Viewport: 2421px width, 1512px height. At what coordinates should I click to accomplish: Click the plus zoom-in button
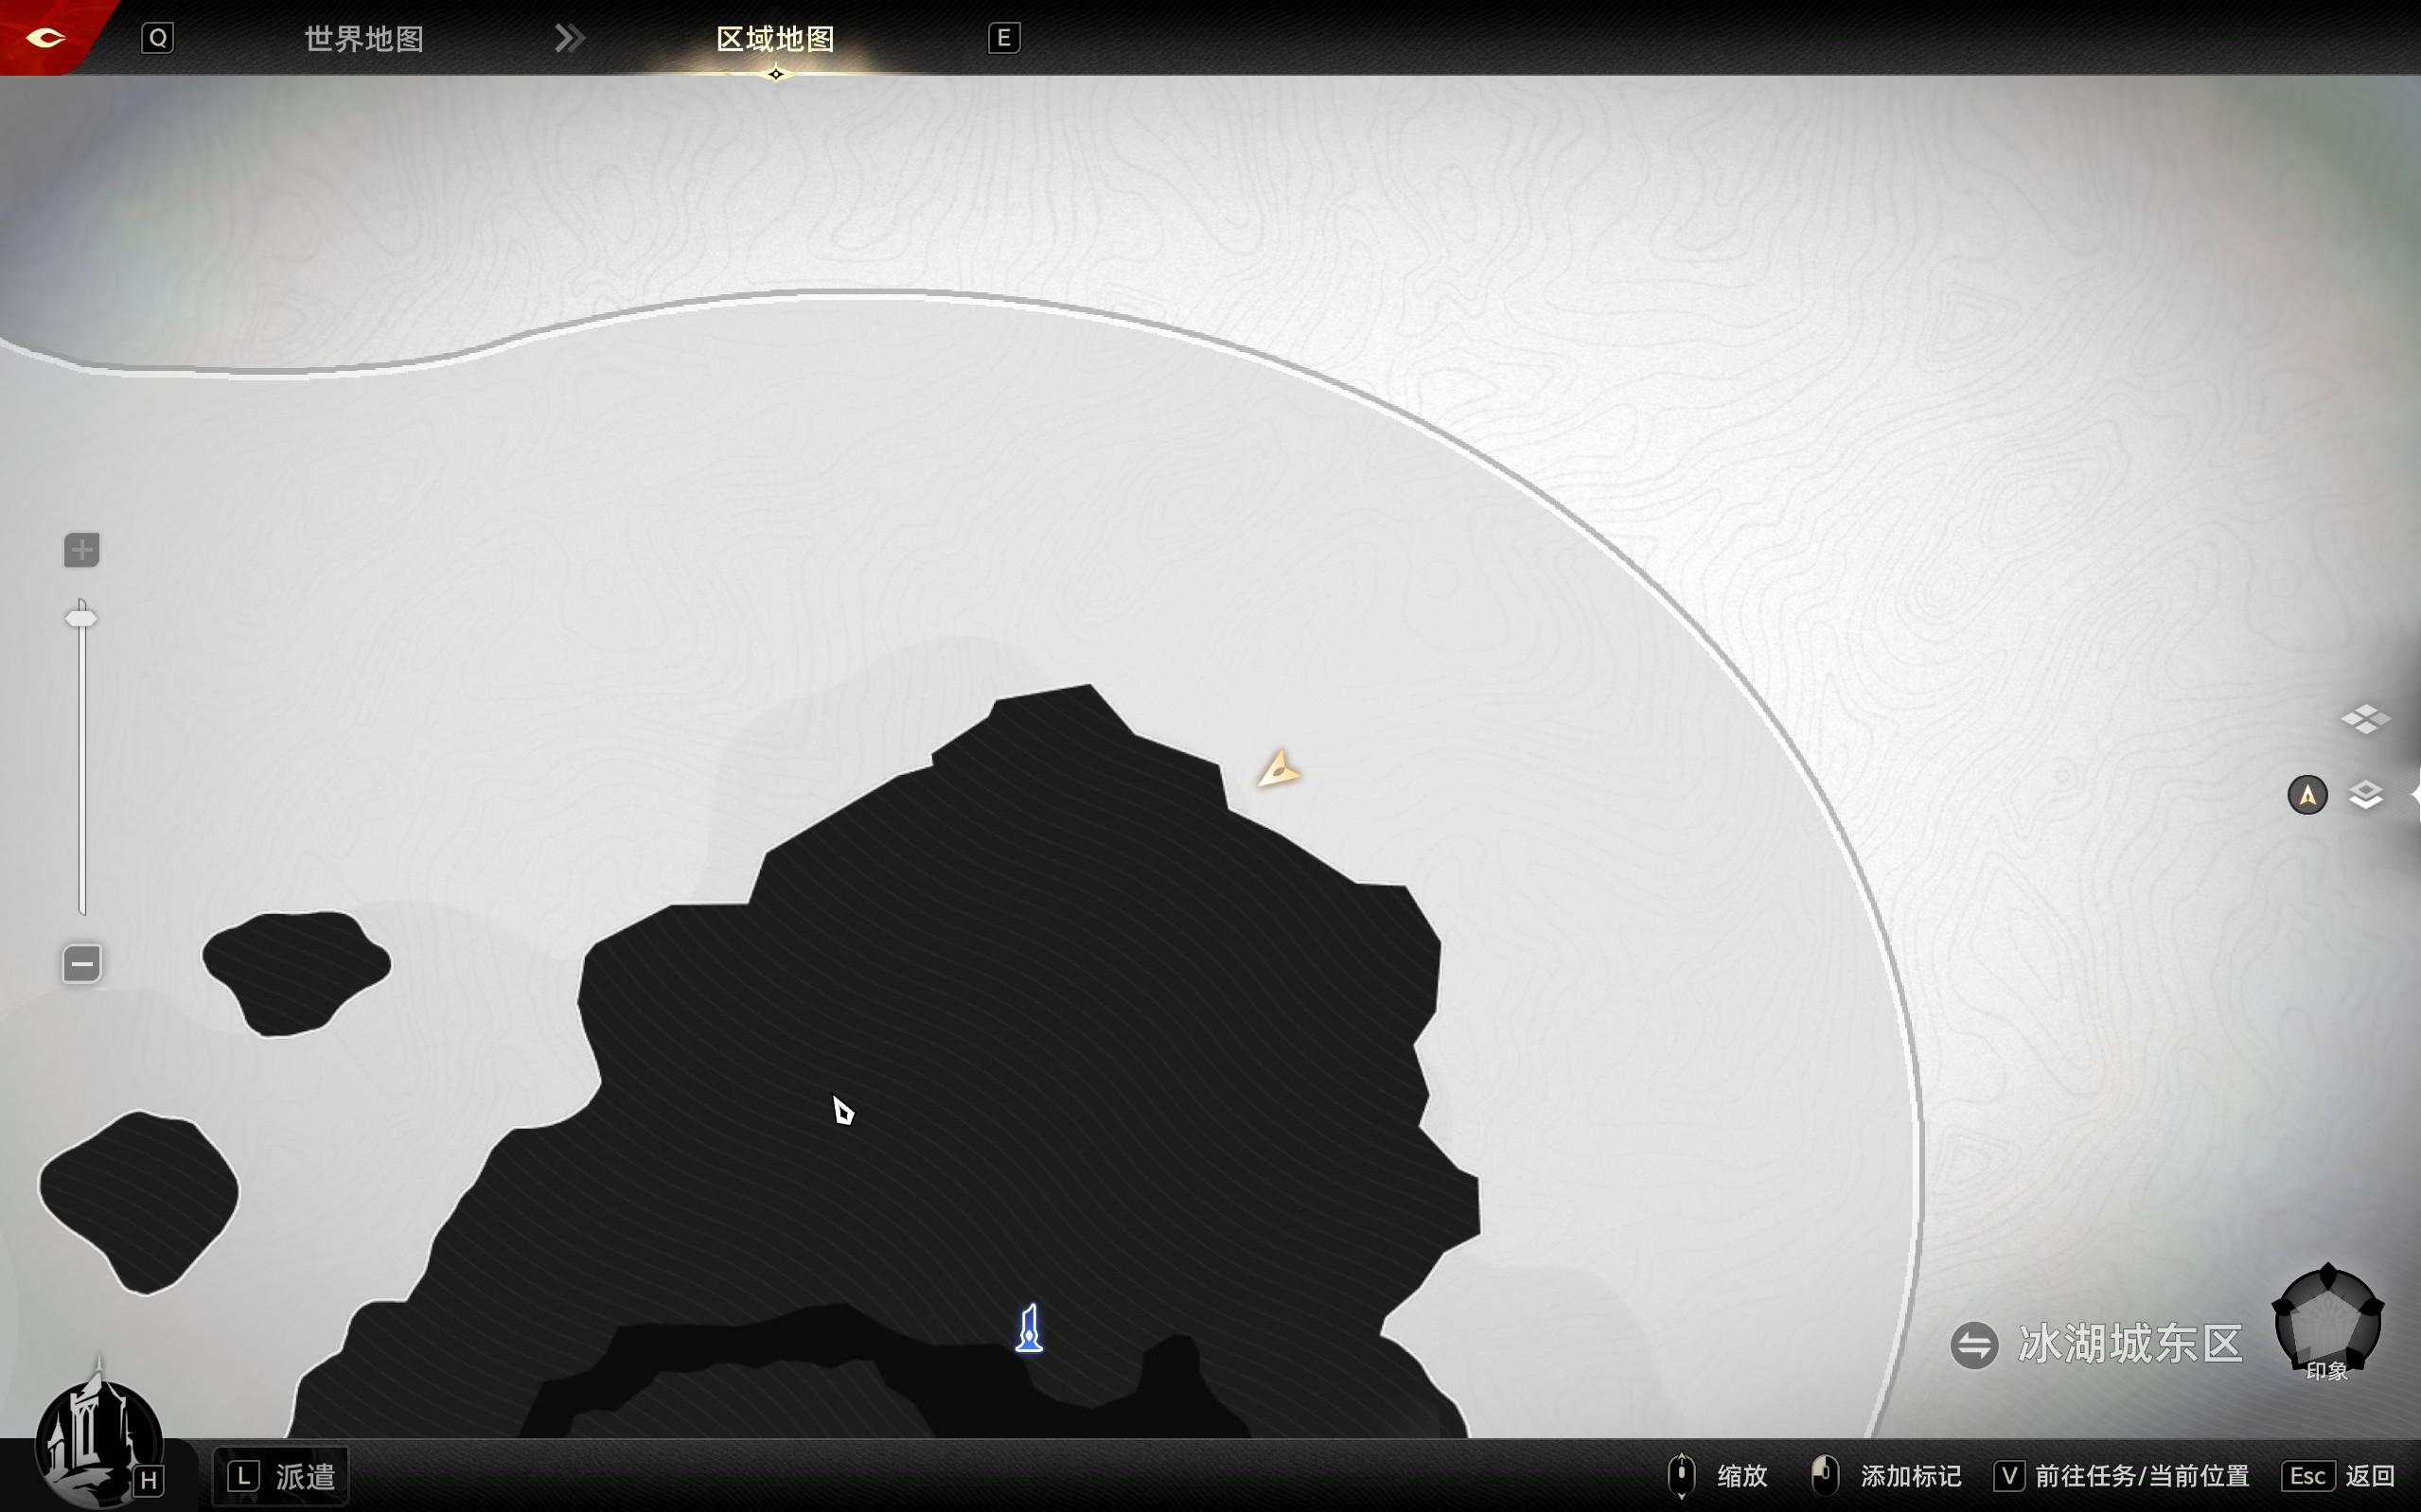(82, 550)
